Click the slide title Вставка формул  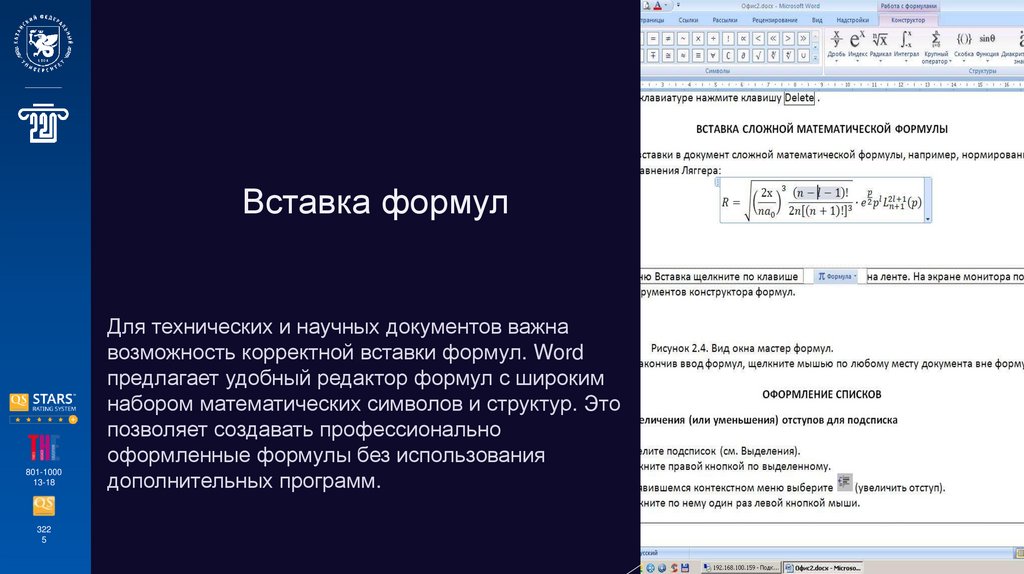click(376, 201)
